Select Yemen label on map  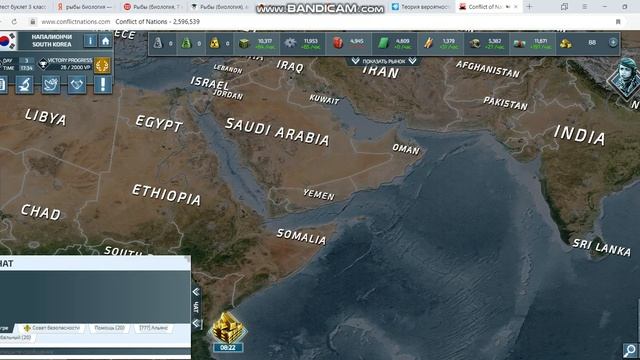coord(319,195)
